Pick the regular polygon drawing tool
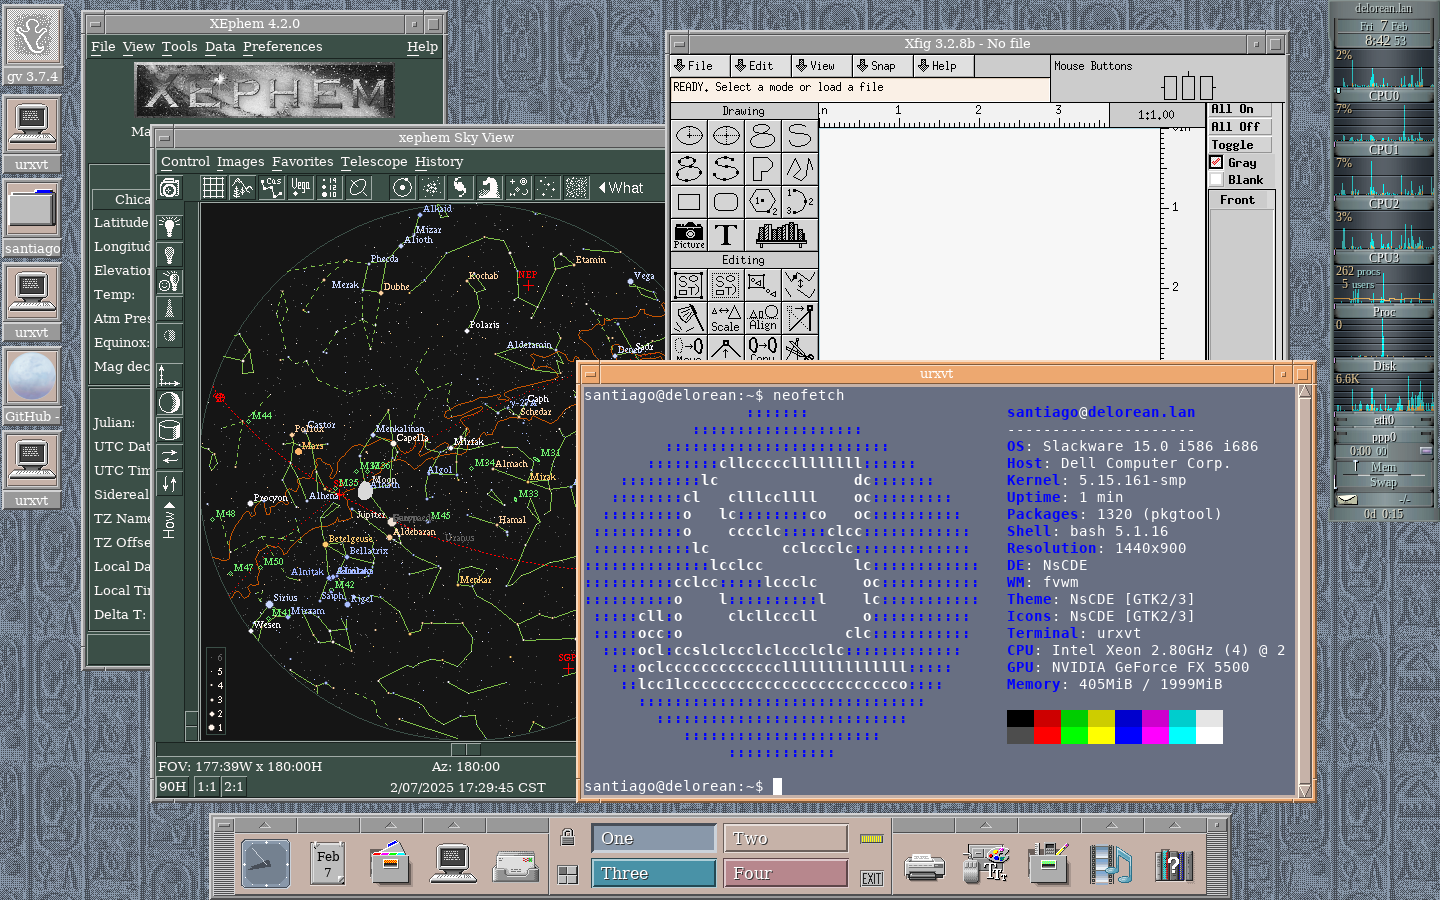Image resolution: width=1440 pixels, height=900 pixels. coord(763,202)
